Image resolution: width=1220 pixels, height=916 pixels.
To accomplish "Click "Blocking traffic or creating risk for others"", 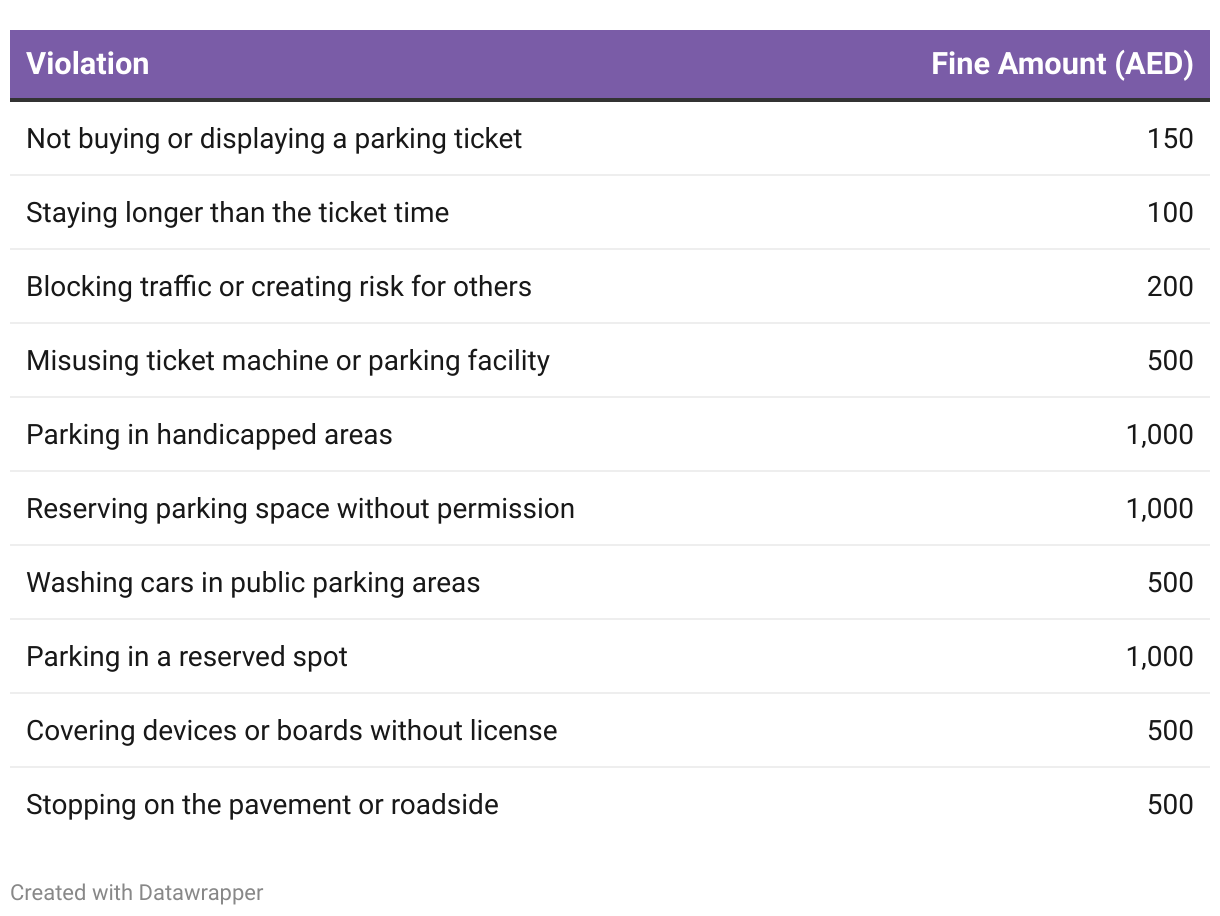I will [279, 286].
